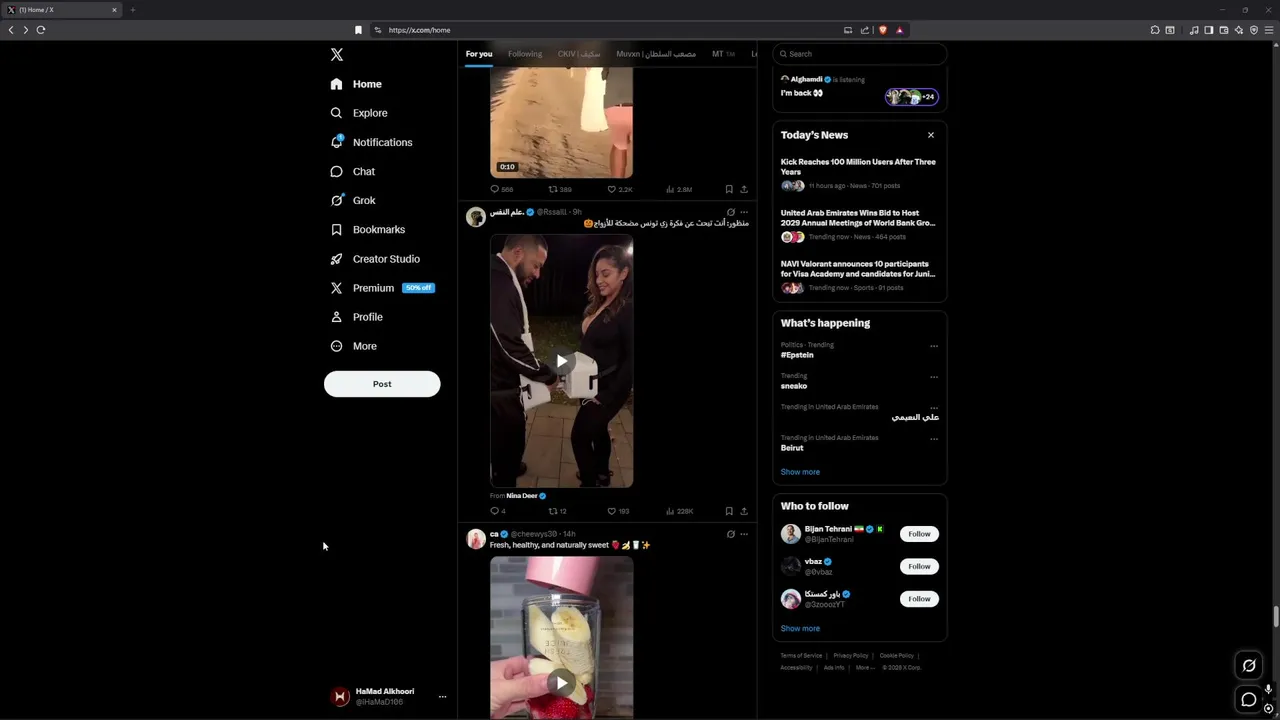Click the browser reload button
This screenshot has height=720, width=1280.
[x=41, y=30]
